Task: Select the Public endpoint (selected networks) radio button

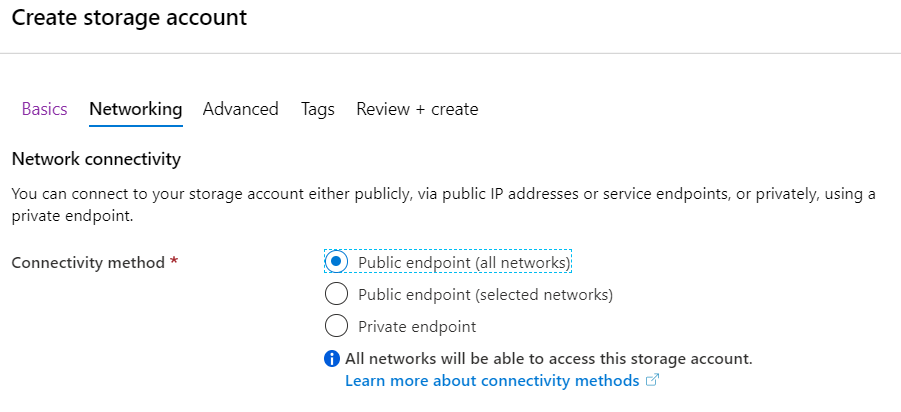Action: coord(336,294)
